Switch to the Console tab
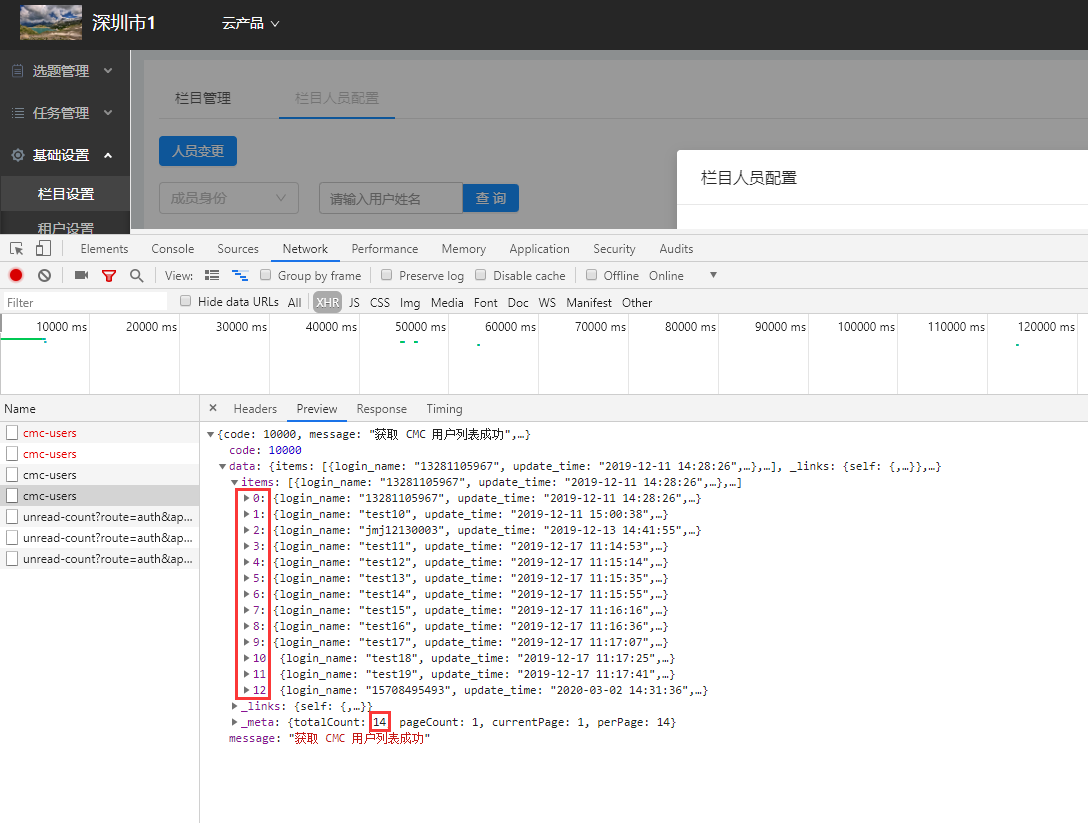 click(172, 249)
